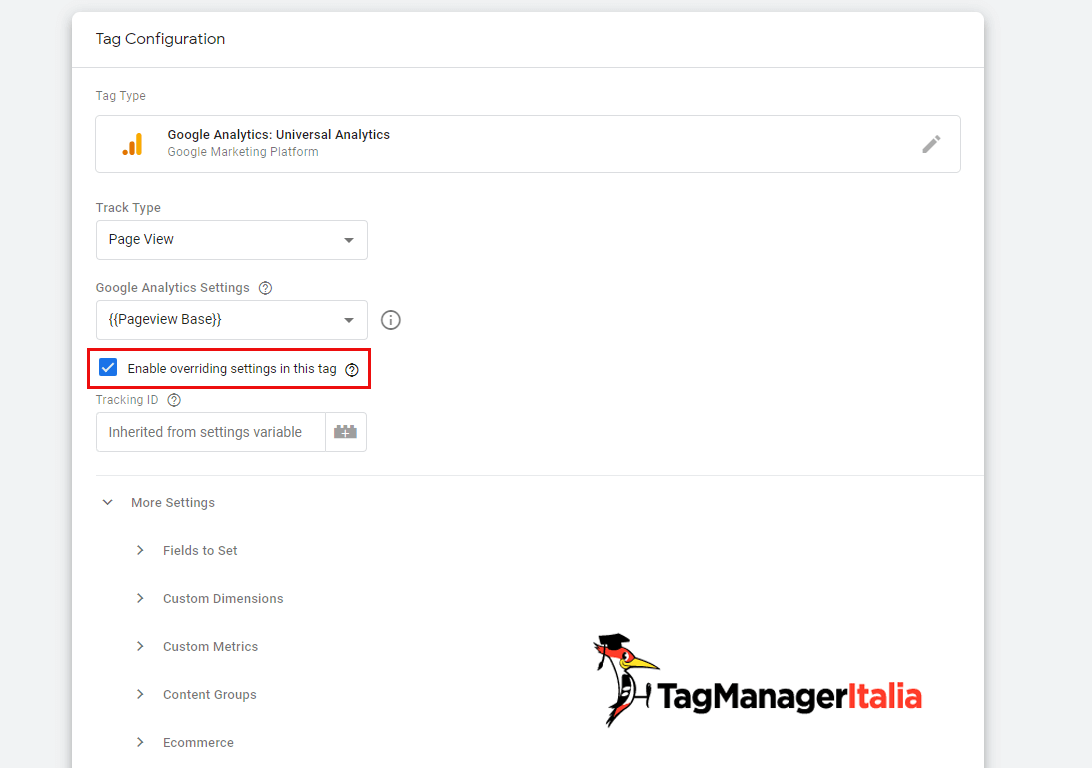Viewport: 1092px width, 768px height.
Task: Expand the Ecommerce section
Action: pos(140,743)
